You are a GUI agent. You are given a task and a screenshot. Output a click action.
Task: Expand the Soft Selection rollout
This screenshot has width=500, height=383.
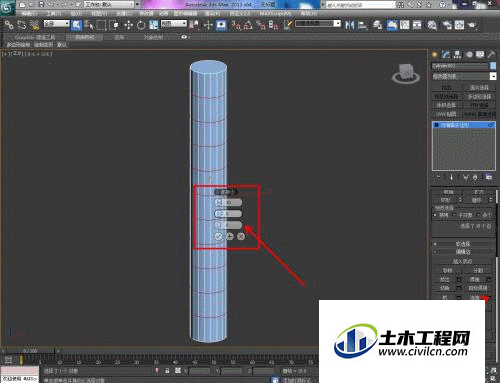pyautogui.click(x=463, y=244)
